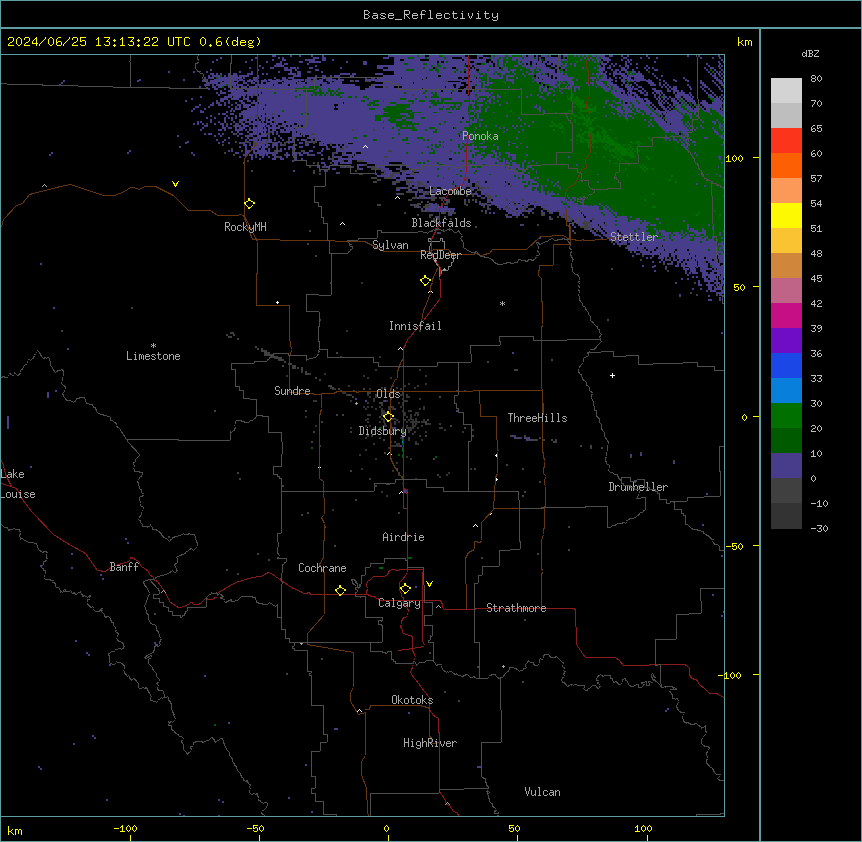Viewport: 862px width, 842px height.
Task: Click the Strathmore town label
Action: click(516, 608)
